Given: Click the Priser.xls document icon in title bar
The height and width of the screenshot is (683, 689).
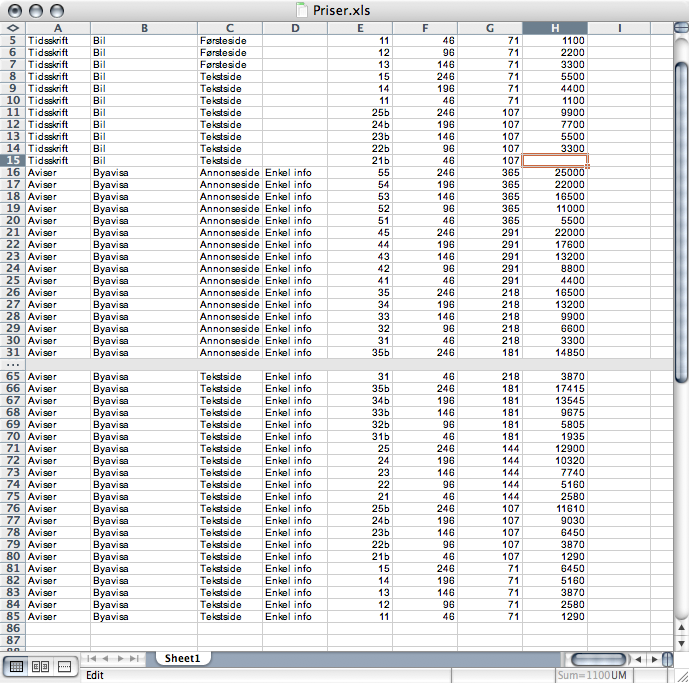Looking at the screenshot, I should pos(303,10).
